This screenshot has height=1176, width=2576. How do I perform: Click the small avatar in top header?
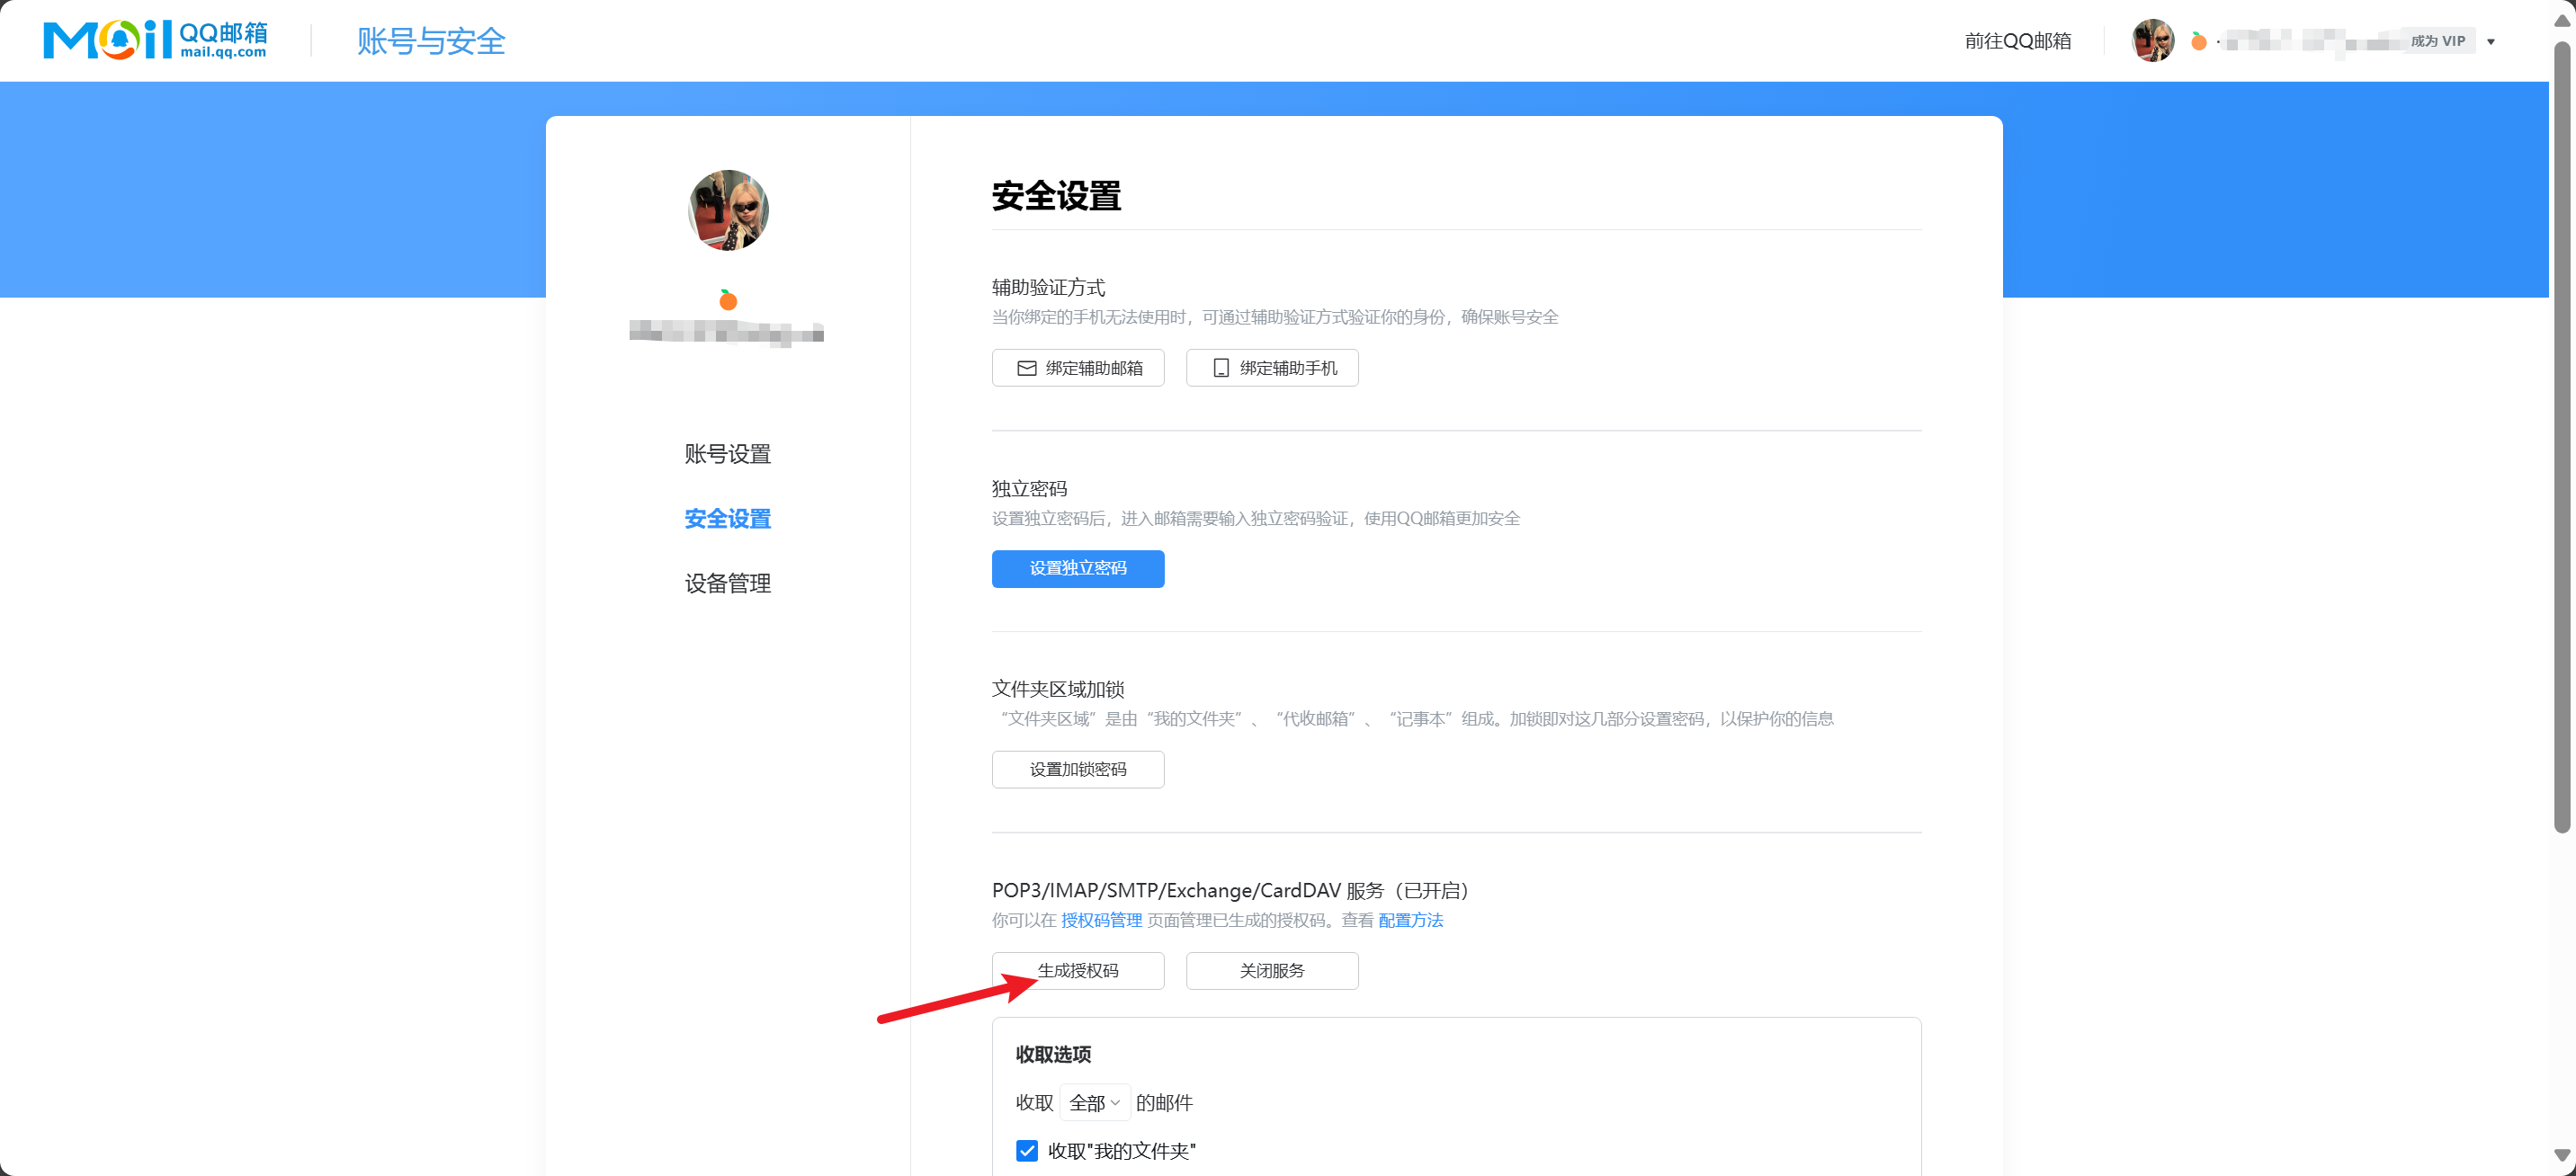coord(2152,41)
